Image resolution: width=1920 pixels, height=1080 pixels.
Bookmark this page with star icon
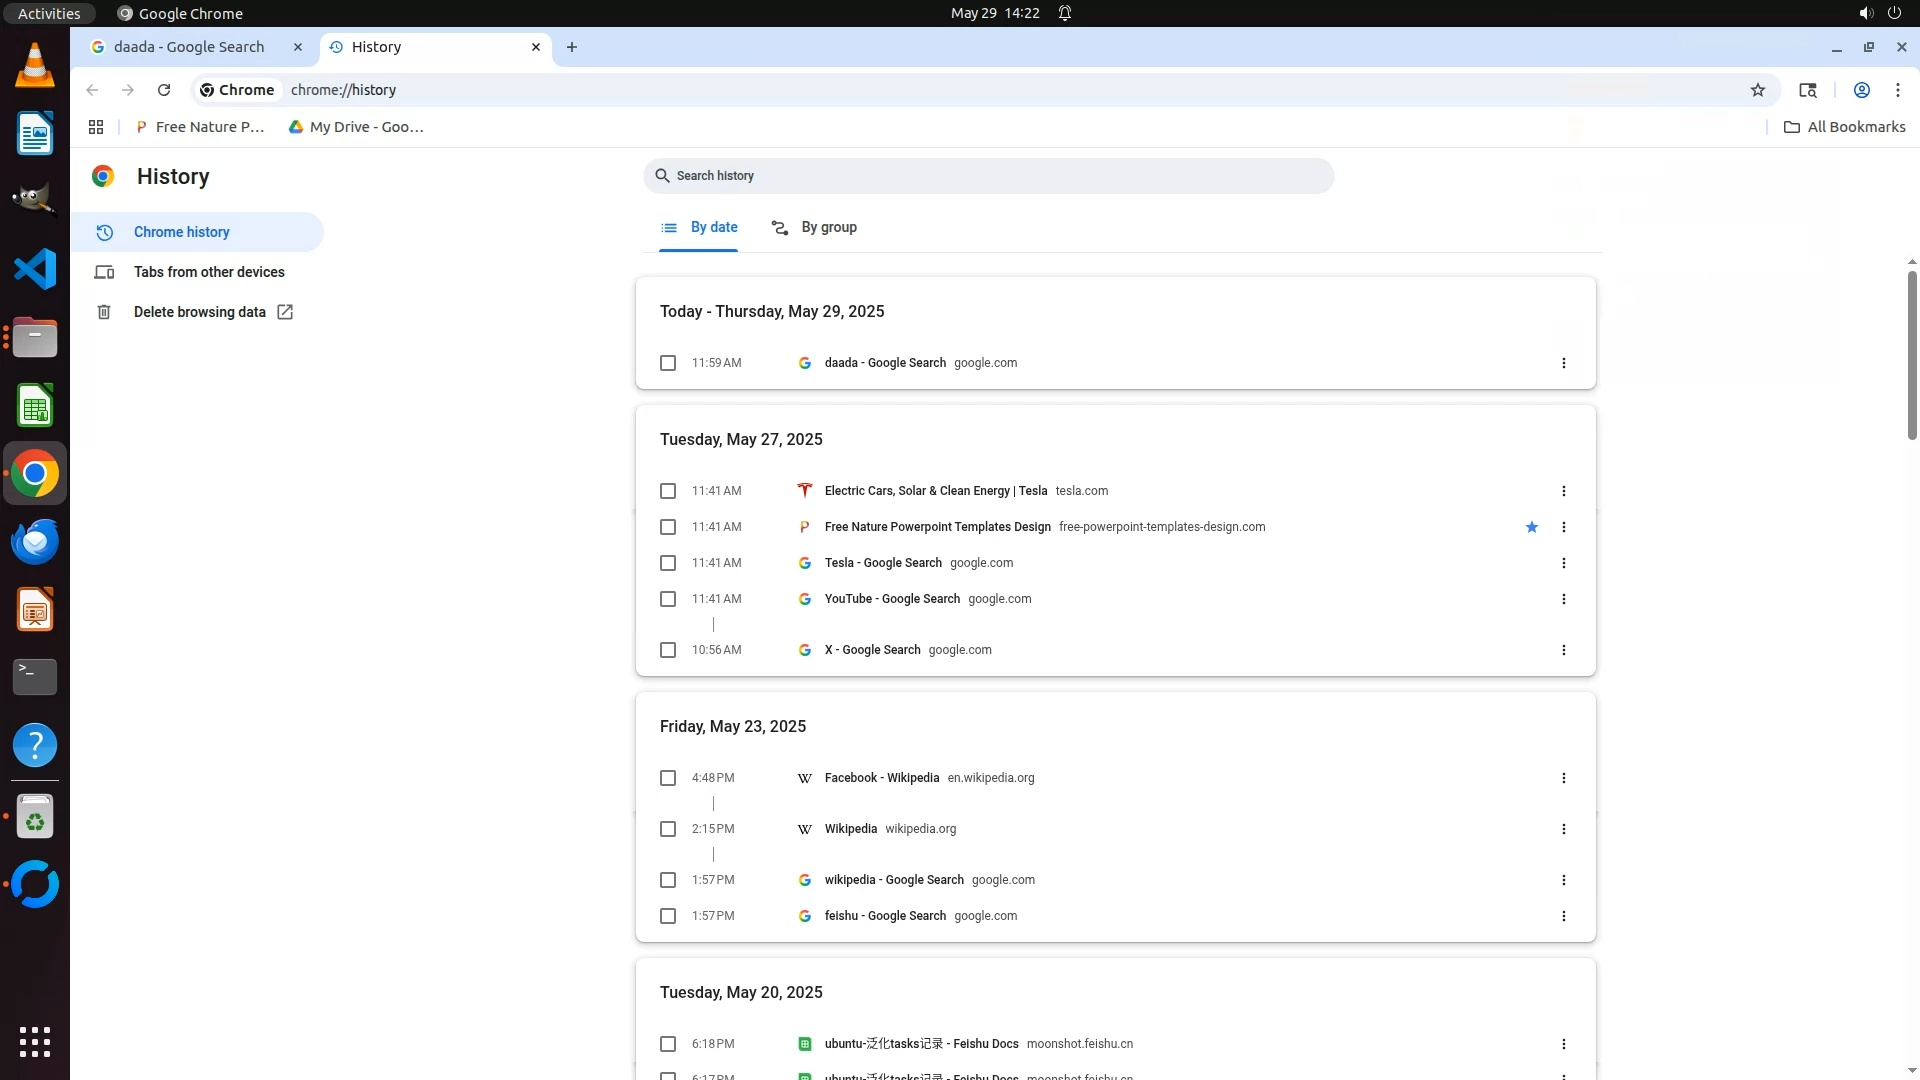pyautogui.click(x=1757, y=90)
